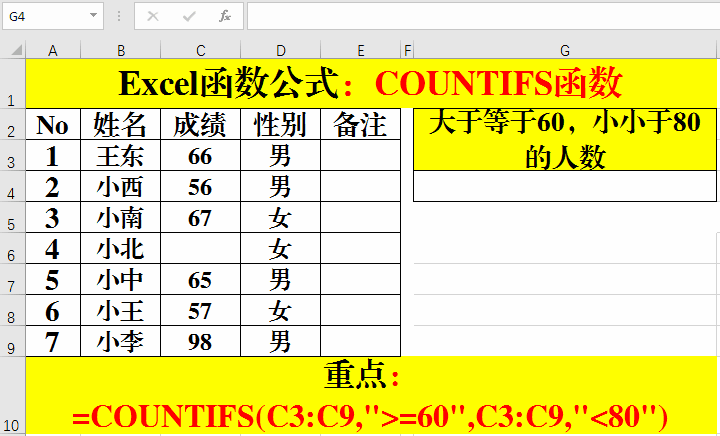720x436 pixels.
Task: Click score cell '57'
Action: (x=200, y=310)
